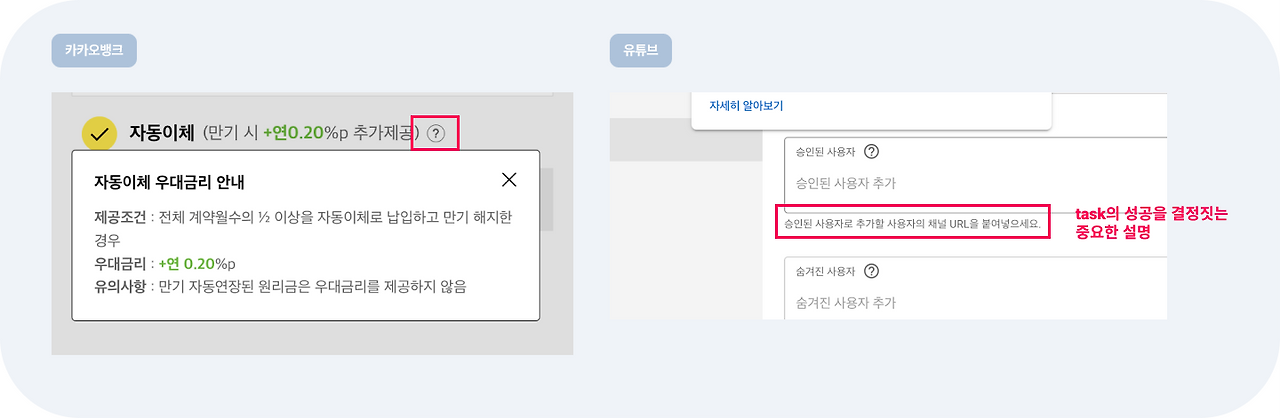Click the 자동이체 우대금리 안내 popup title
The width and height of the screenshot is (1280, 418).
pos(169,182)
